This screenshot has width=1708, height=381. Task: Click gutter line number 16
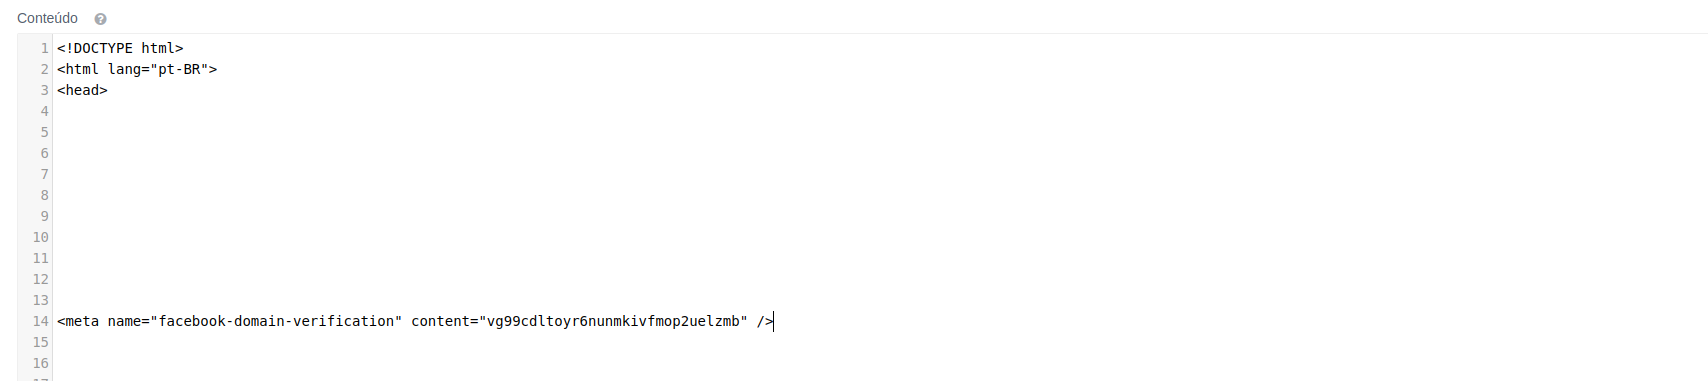pos(40,363)
